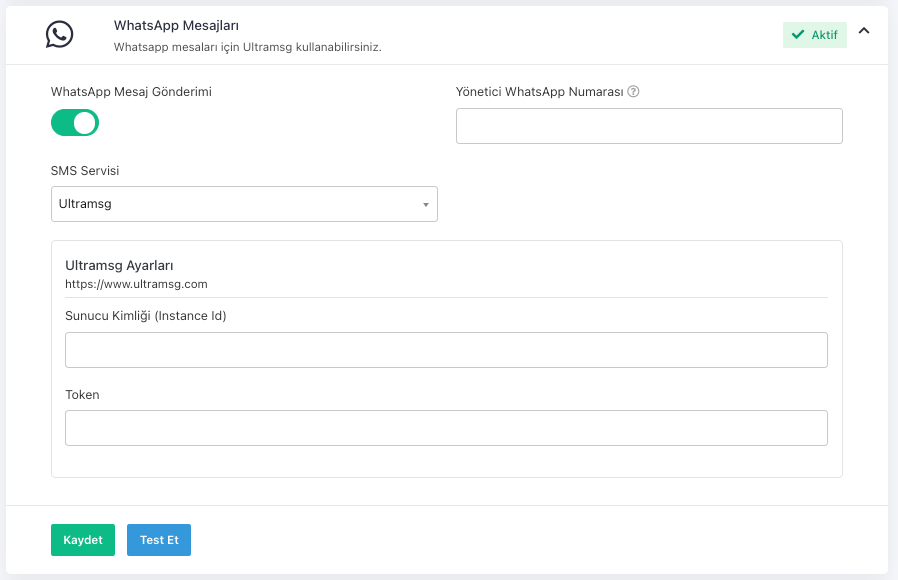Click the help icon beside Yönetici WhatsApp Numarası

[x=633, y=92]
